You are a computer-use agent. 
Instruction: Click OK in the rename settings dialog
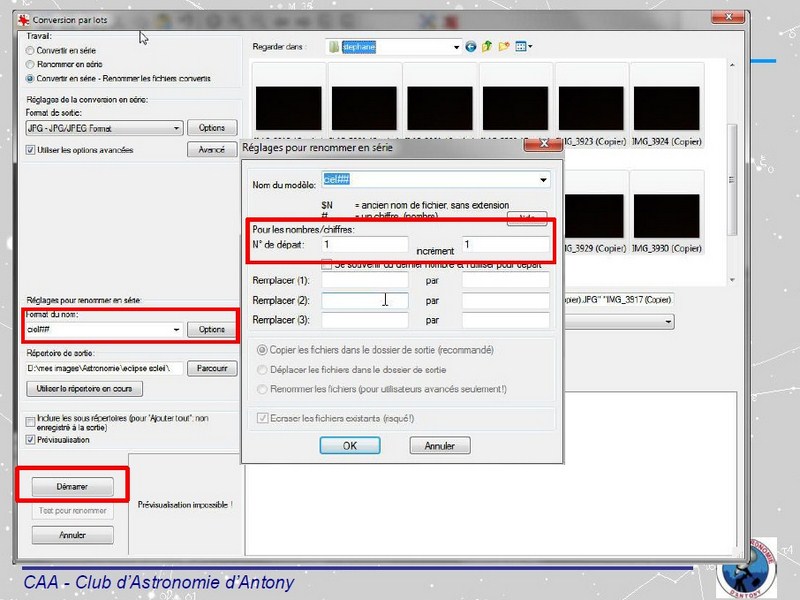click(x=349, y=446)
